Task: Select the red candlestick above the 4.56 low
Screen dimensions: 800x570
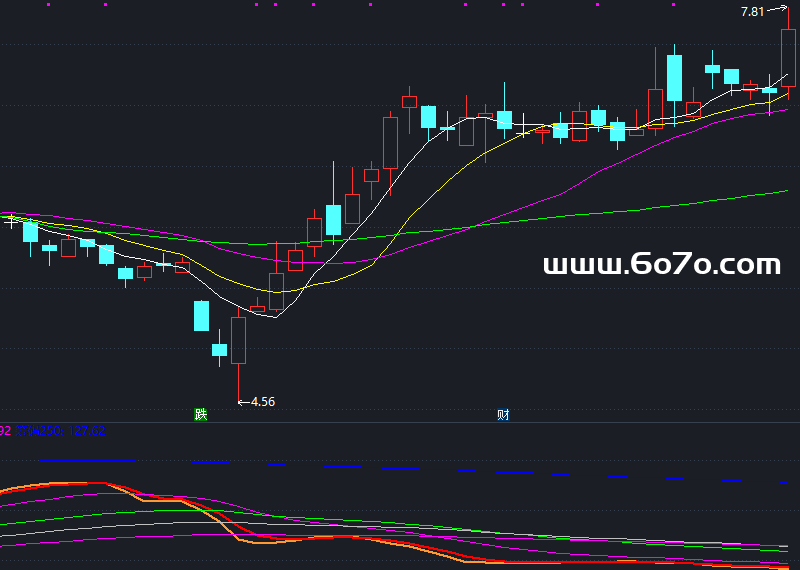Action: pos(238,340)
